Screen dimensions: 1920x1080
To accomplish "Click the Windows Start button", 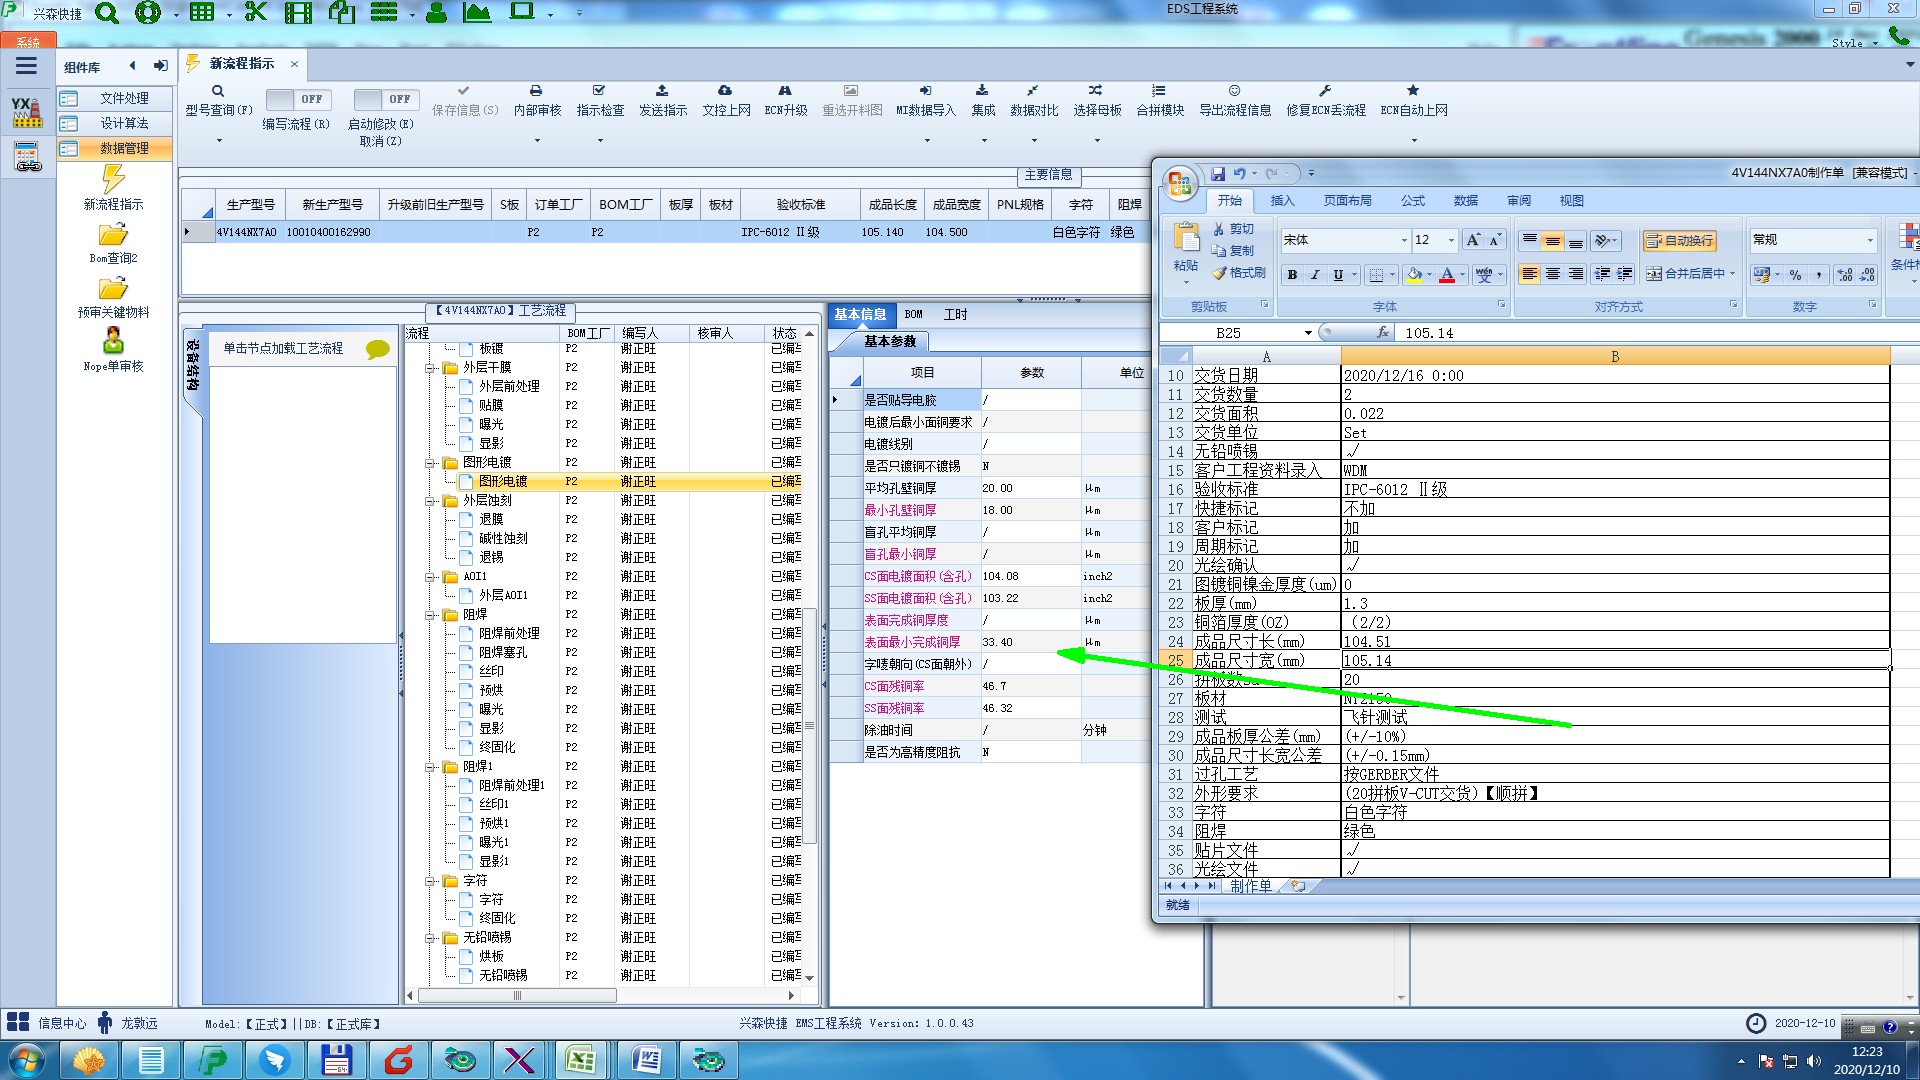I will [27, 1060].
